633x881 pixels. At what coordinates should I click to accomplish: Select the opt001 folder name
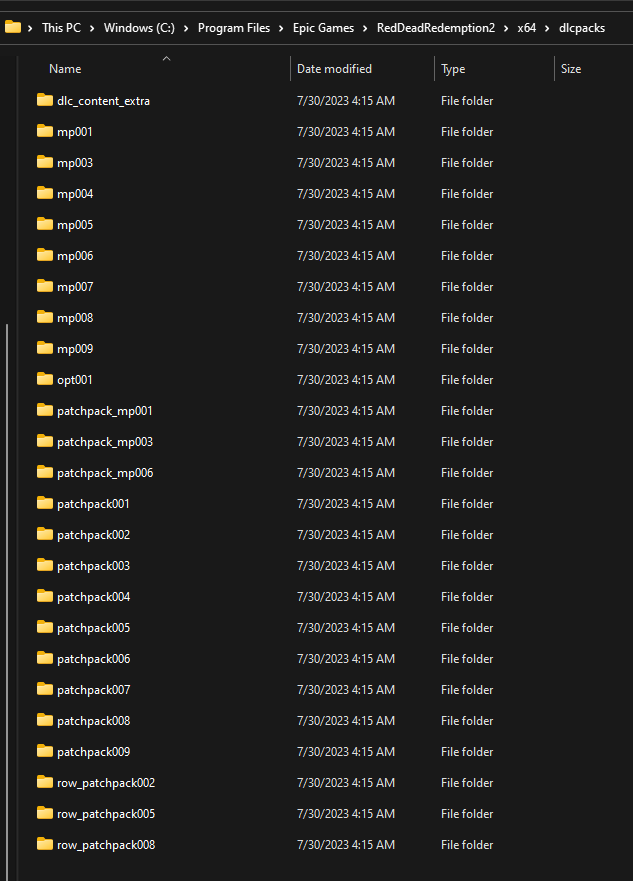[75, 380]
